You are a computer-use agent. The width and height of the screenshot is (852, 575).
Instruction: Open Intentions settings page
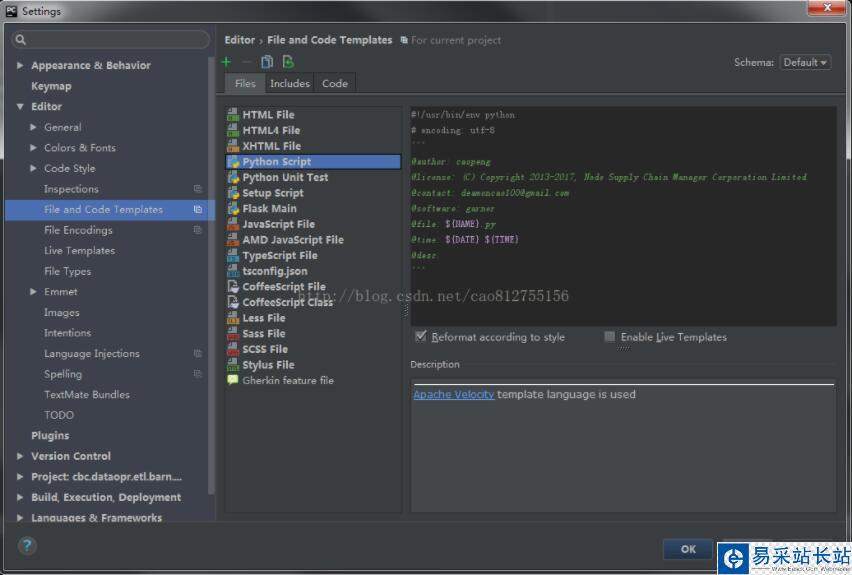coord(67,333)
